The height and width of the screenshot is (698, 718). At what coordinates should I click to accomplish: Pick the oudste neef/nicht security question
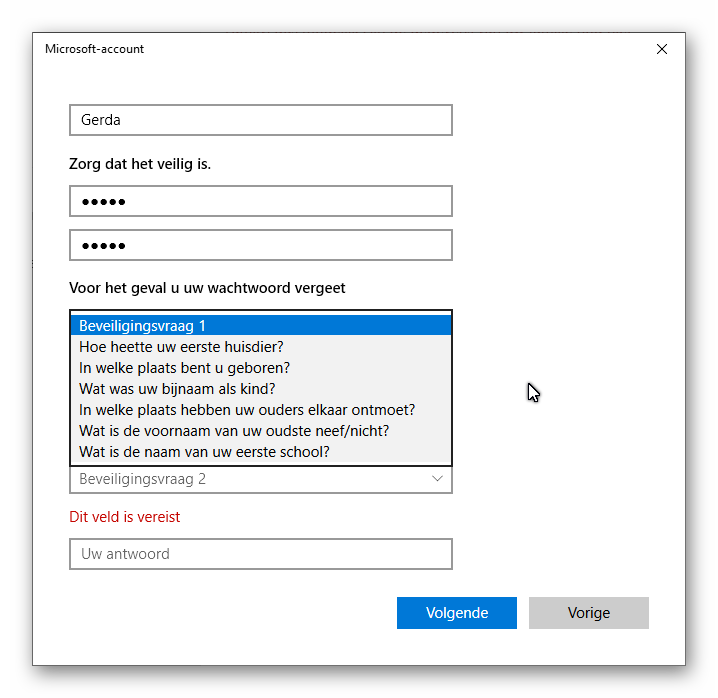tap(234, 431)
